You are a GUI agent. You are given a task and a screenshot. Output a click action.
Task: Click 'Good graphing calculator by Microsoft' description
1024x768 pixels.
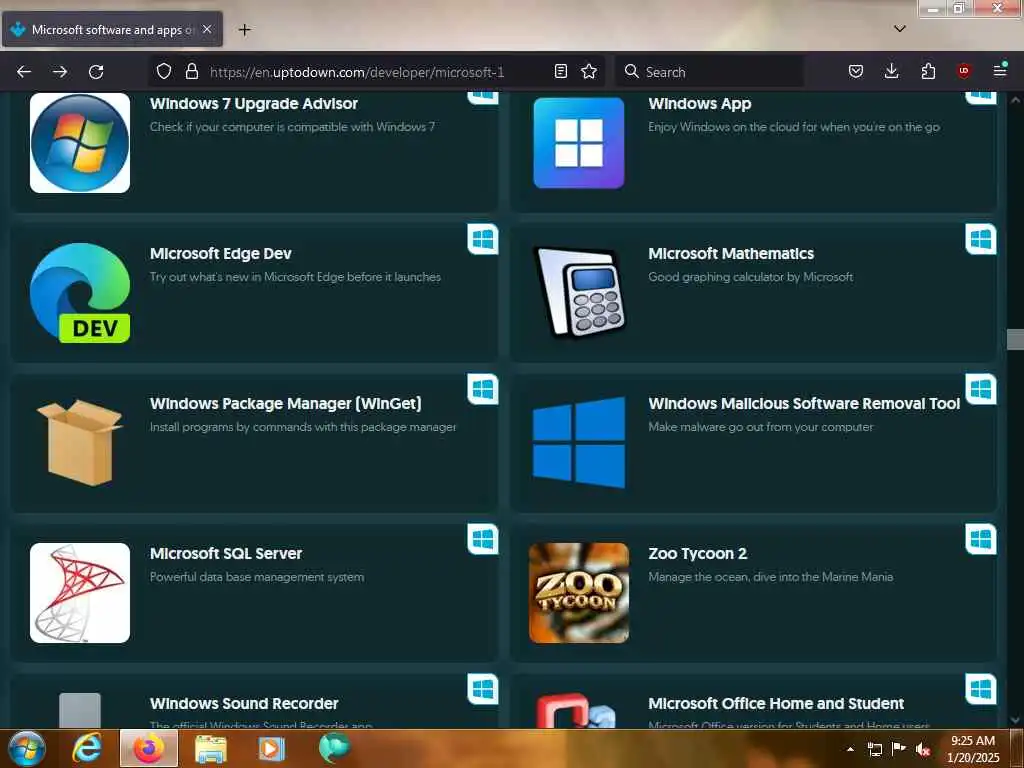[750, 277]
